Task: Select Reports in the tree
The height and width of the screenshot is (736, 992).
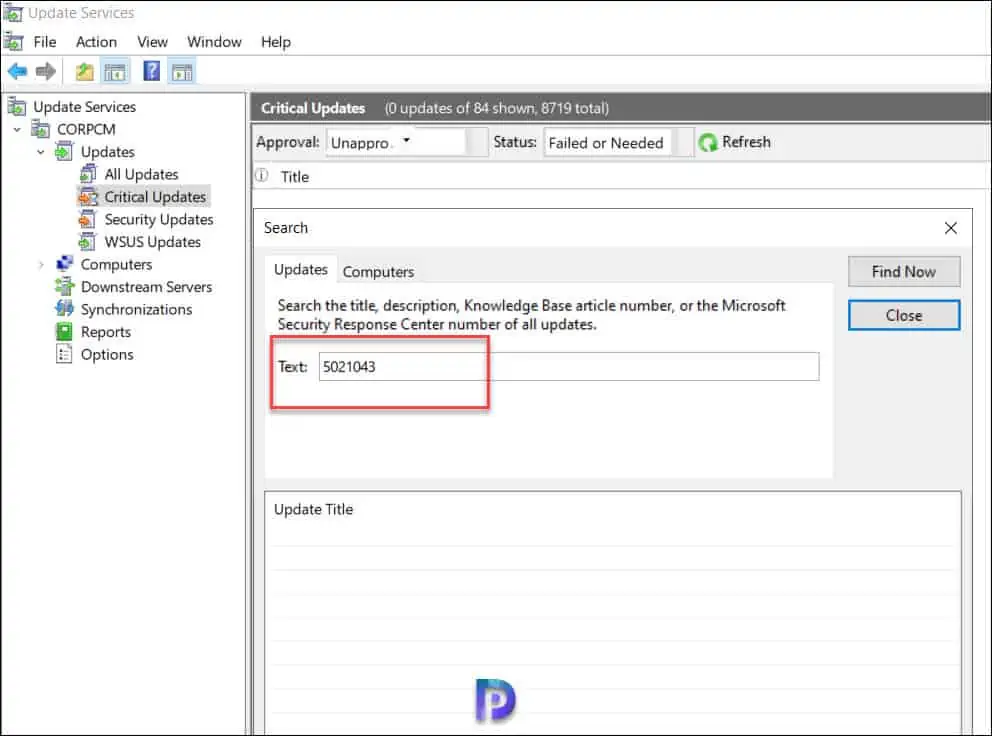Action: tap(106, 332)
